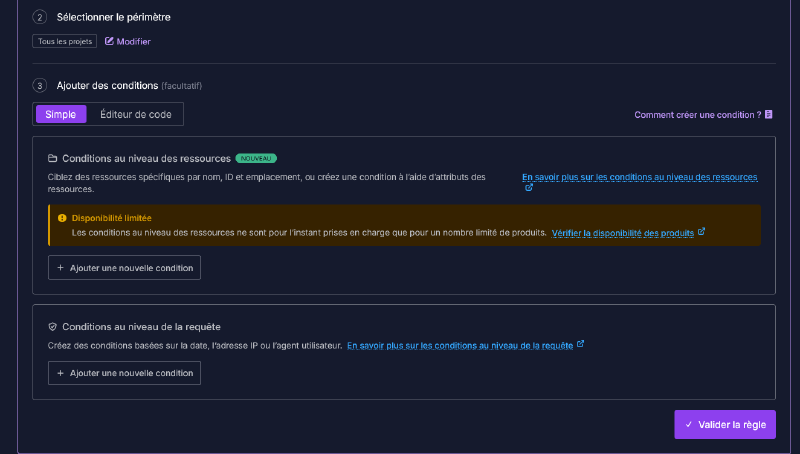The height and width of the screenshot is (454, 800).
Task: Open Vérifier la disponibilité des produits link
Action: [x=622, y=233]
